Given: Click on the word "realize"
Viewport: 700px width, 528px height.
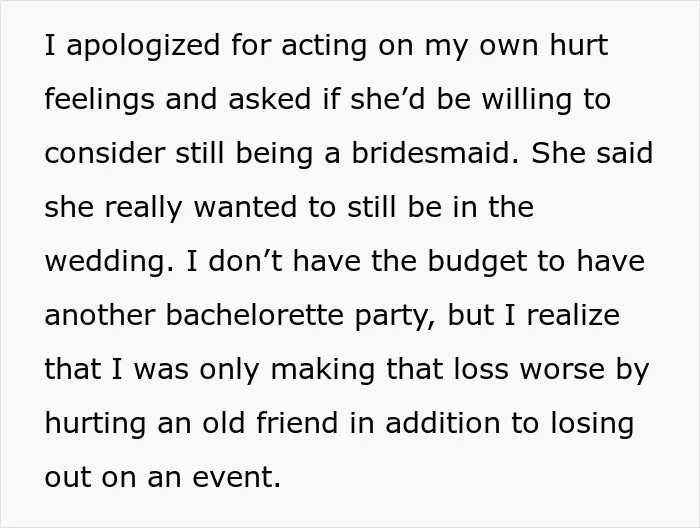Looking at the screenshot, I should pos(573,315).
